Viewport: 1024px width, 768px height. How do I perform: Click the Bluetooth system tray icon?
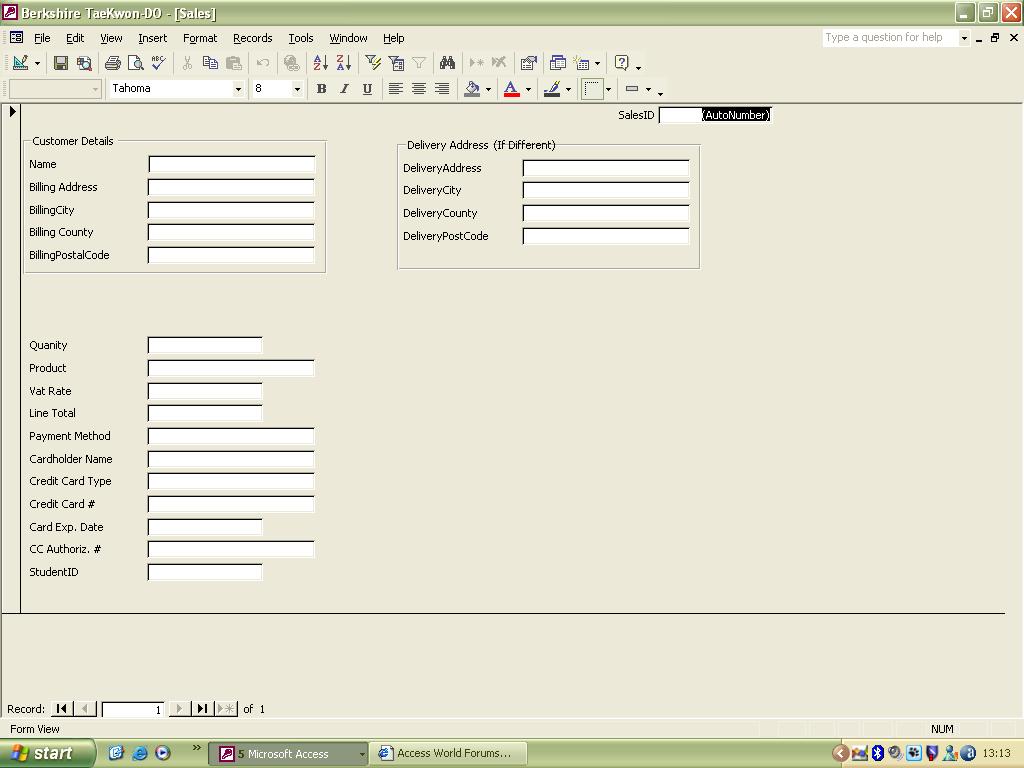(x=878, y=753)
